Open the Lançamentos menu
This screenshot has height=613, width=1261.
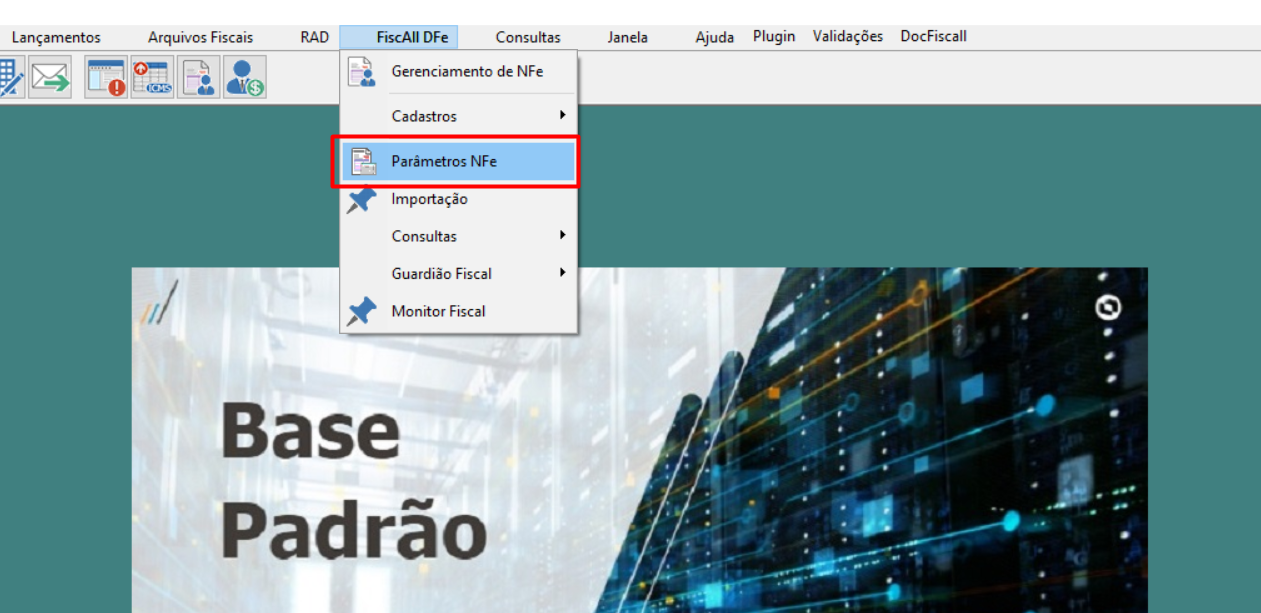56,37
